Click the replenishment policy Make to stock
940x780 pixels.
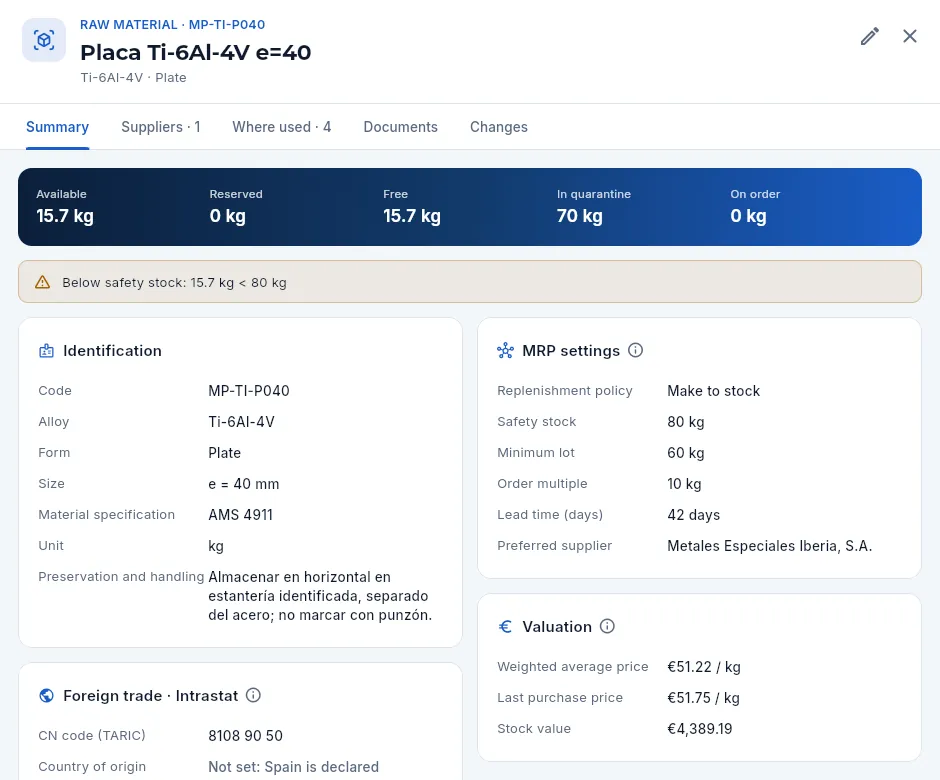pos(713,391)
